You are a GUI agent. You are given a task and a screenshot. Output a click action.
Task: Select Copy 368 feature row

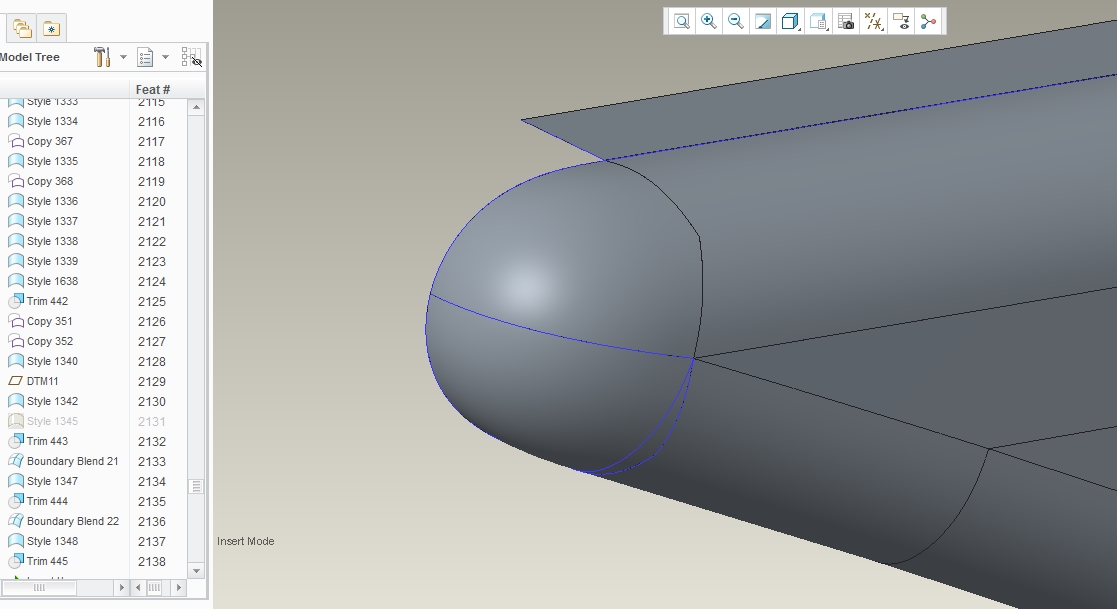49,181
